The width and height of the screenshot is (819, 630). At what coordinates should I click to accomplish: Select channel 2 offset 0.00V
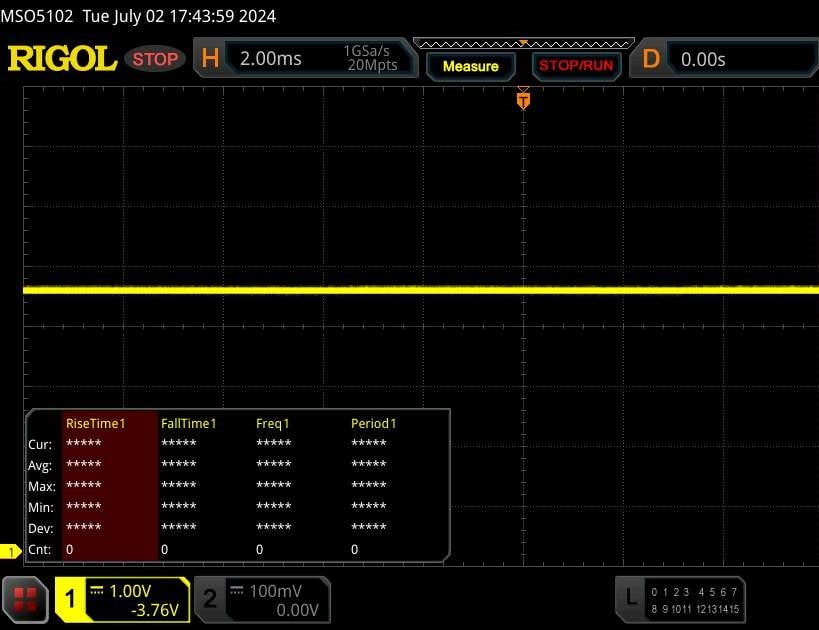point(298,610)
